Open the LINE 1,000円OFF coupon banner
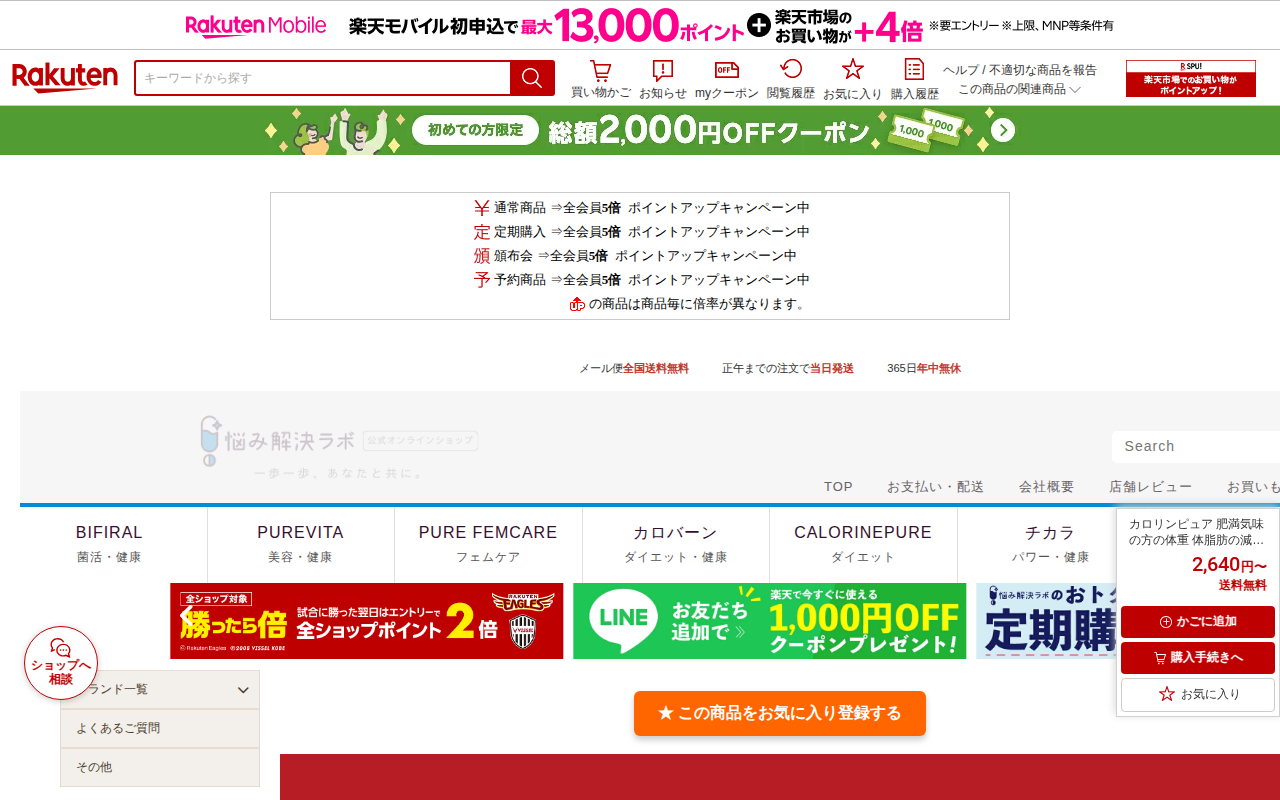The height and width of the screenshot is (800, 1280). tap(770, 621)
